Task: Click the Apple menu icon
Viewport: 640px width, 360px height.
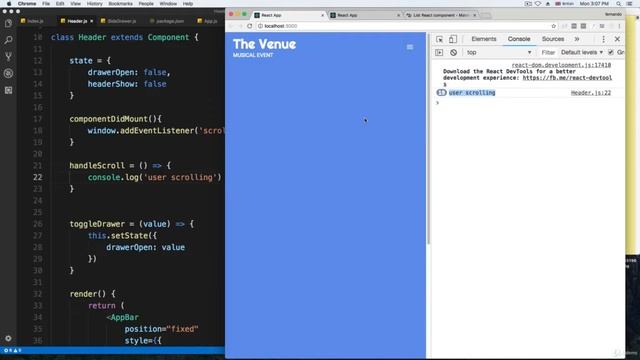Action: 9,4
